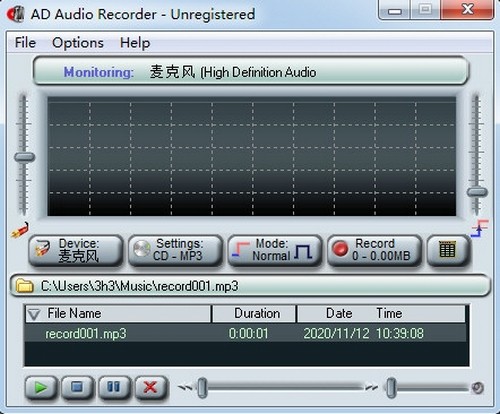
Task: Click the waveform monitoring display
Action: click(252, 156)
